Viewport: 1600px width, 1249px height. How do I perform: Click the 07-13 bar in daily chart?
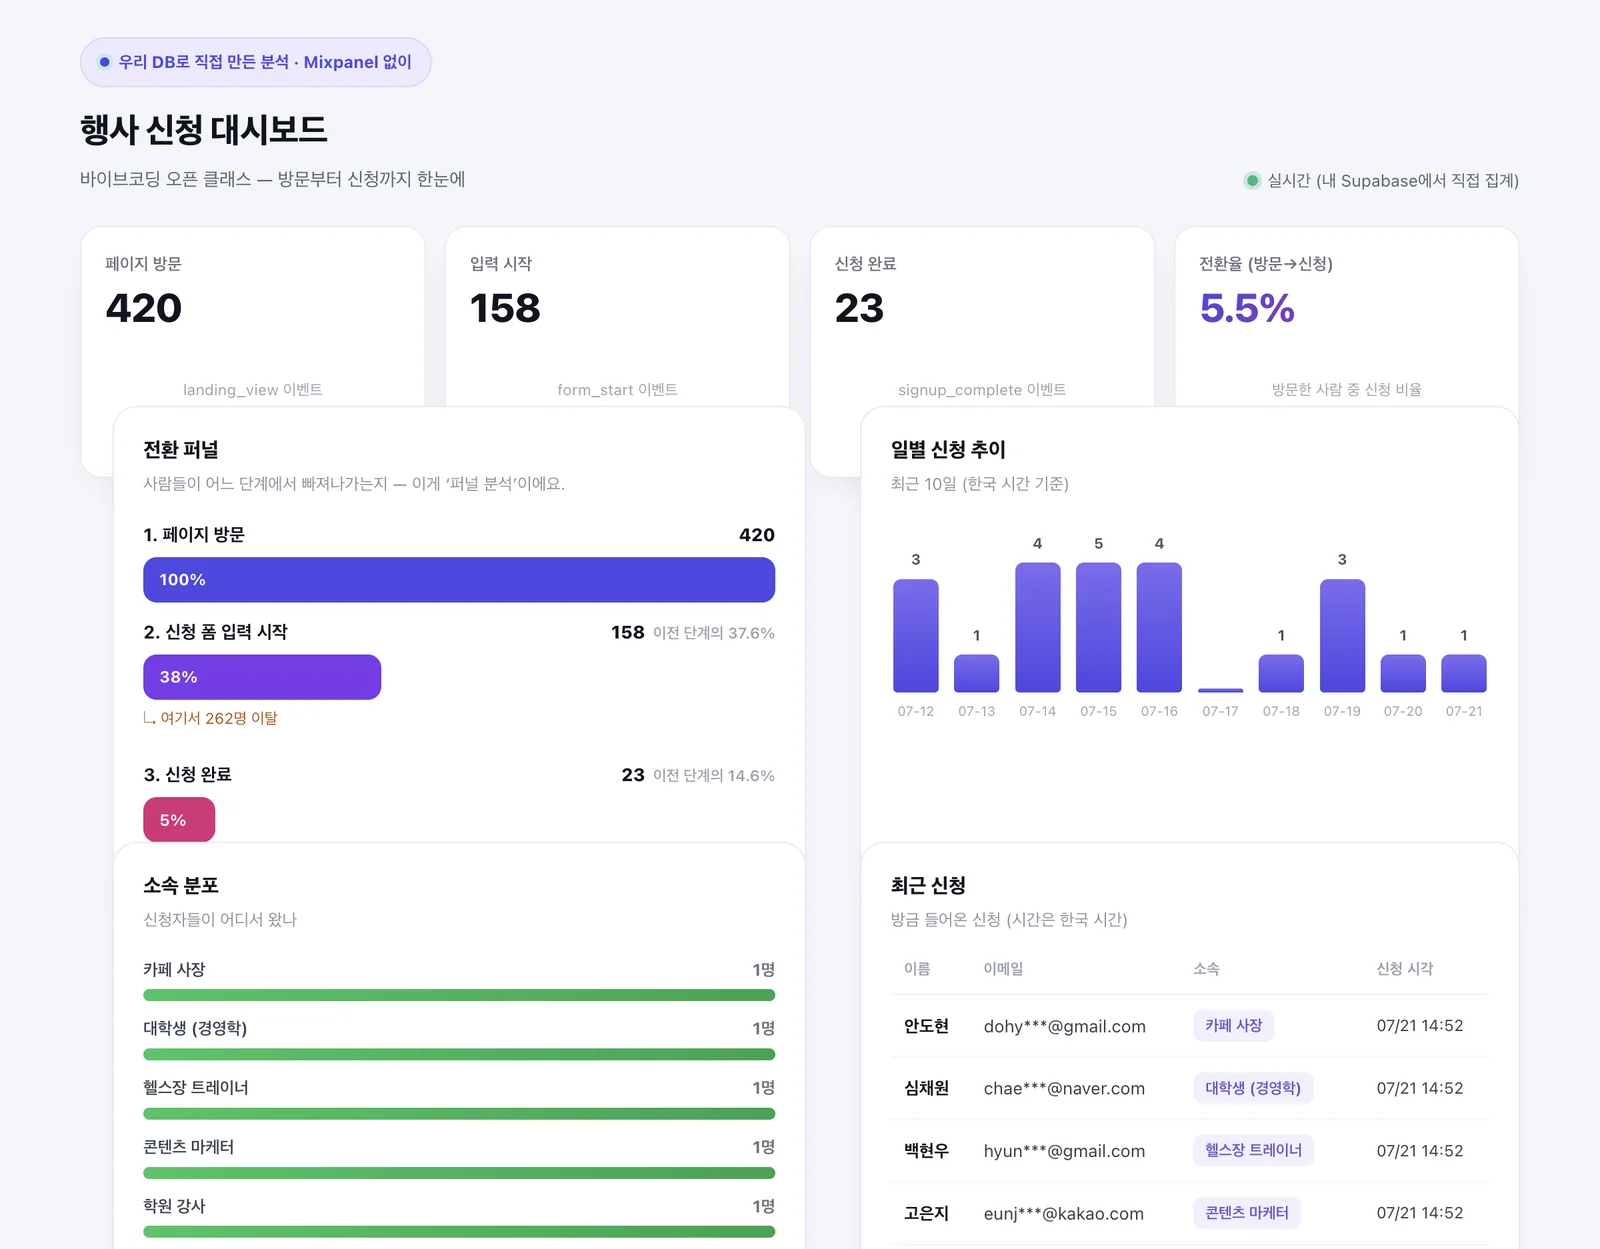click(977, 673)
